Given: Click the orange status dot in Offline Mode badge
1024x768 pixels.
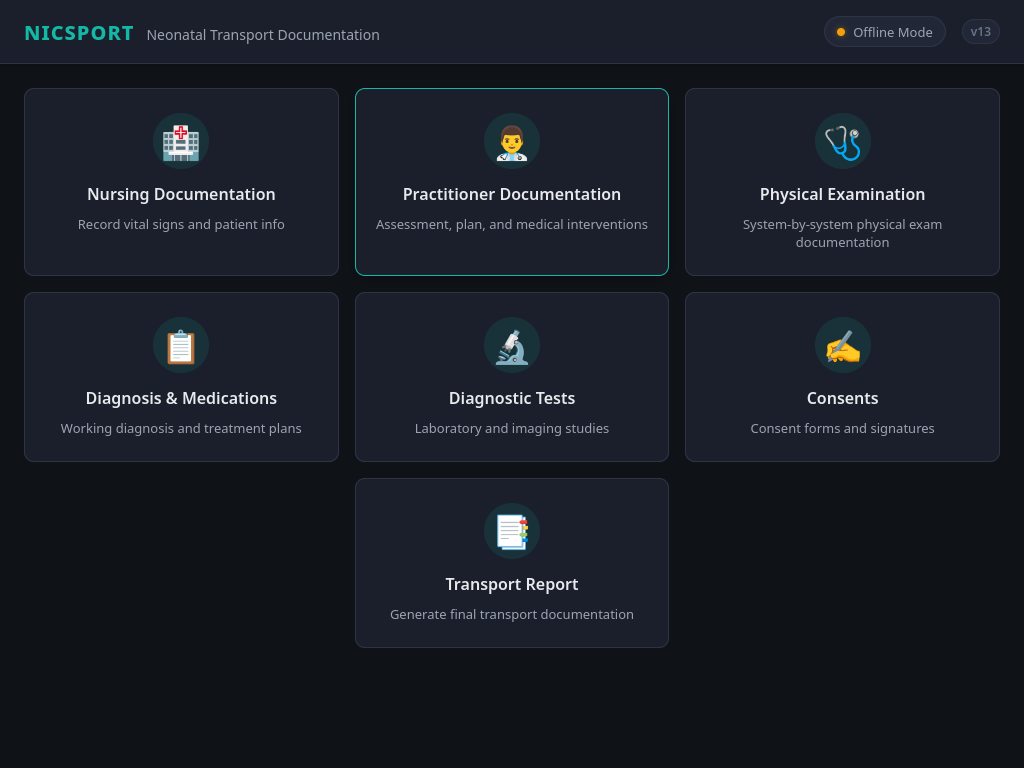Looking at the screenshot, I should coord(841,31).
